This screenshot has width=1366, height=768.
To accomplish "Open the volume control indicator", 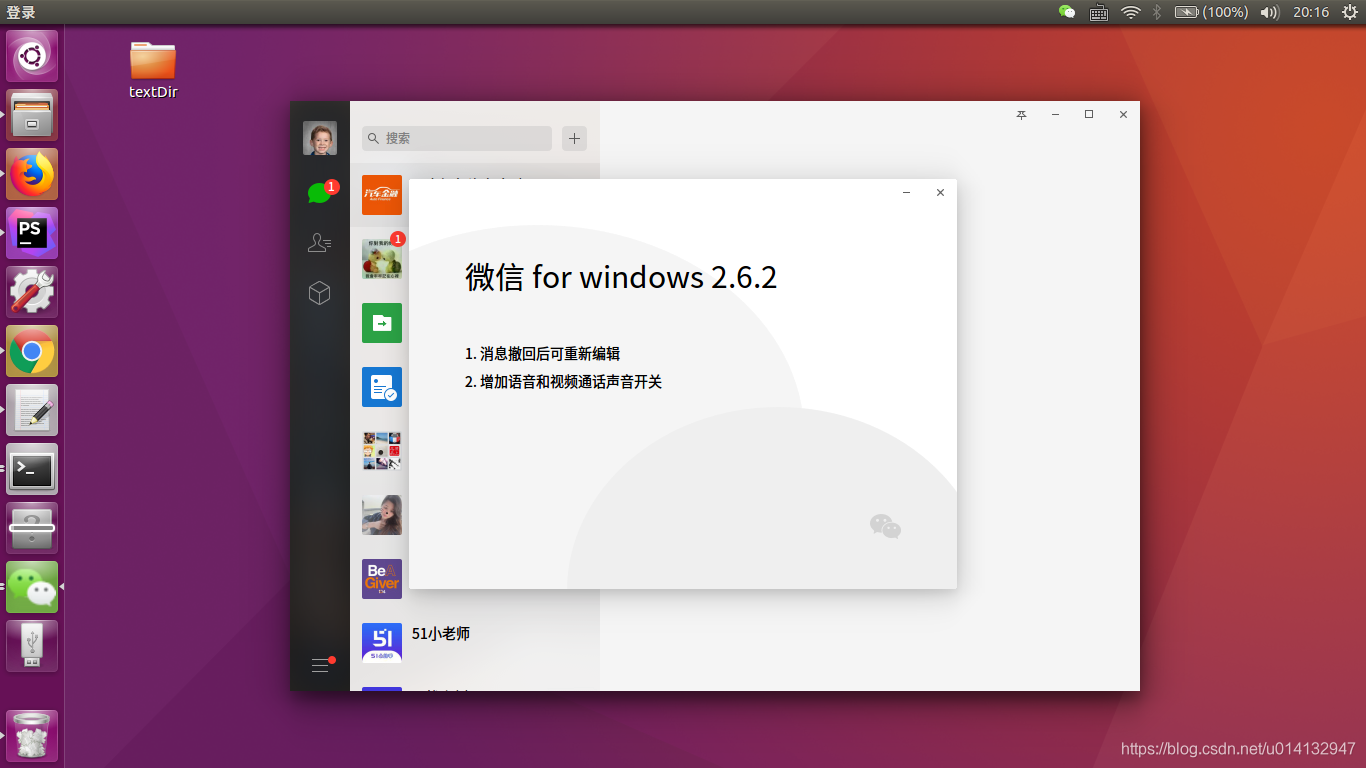I will coord(1270,12).
